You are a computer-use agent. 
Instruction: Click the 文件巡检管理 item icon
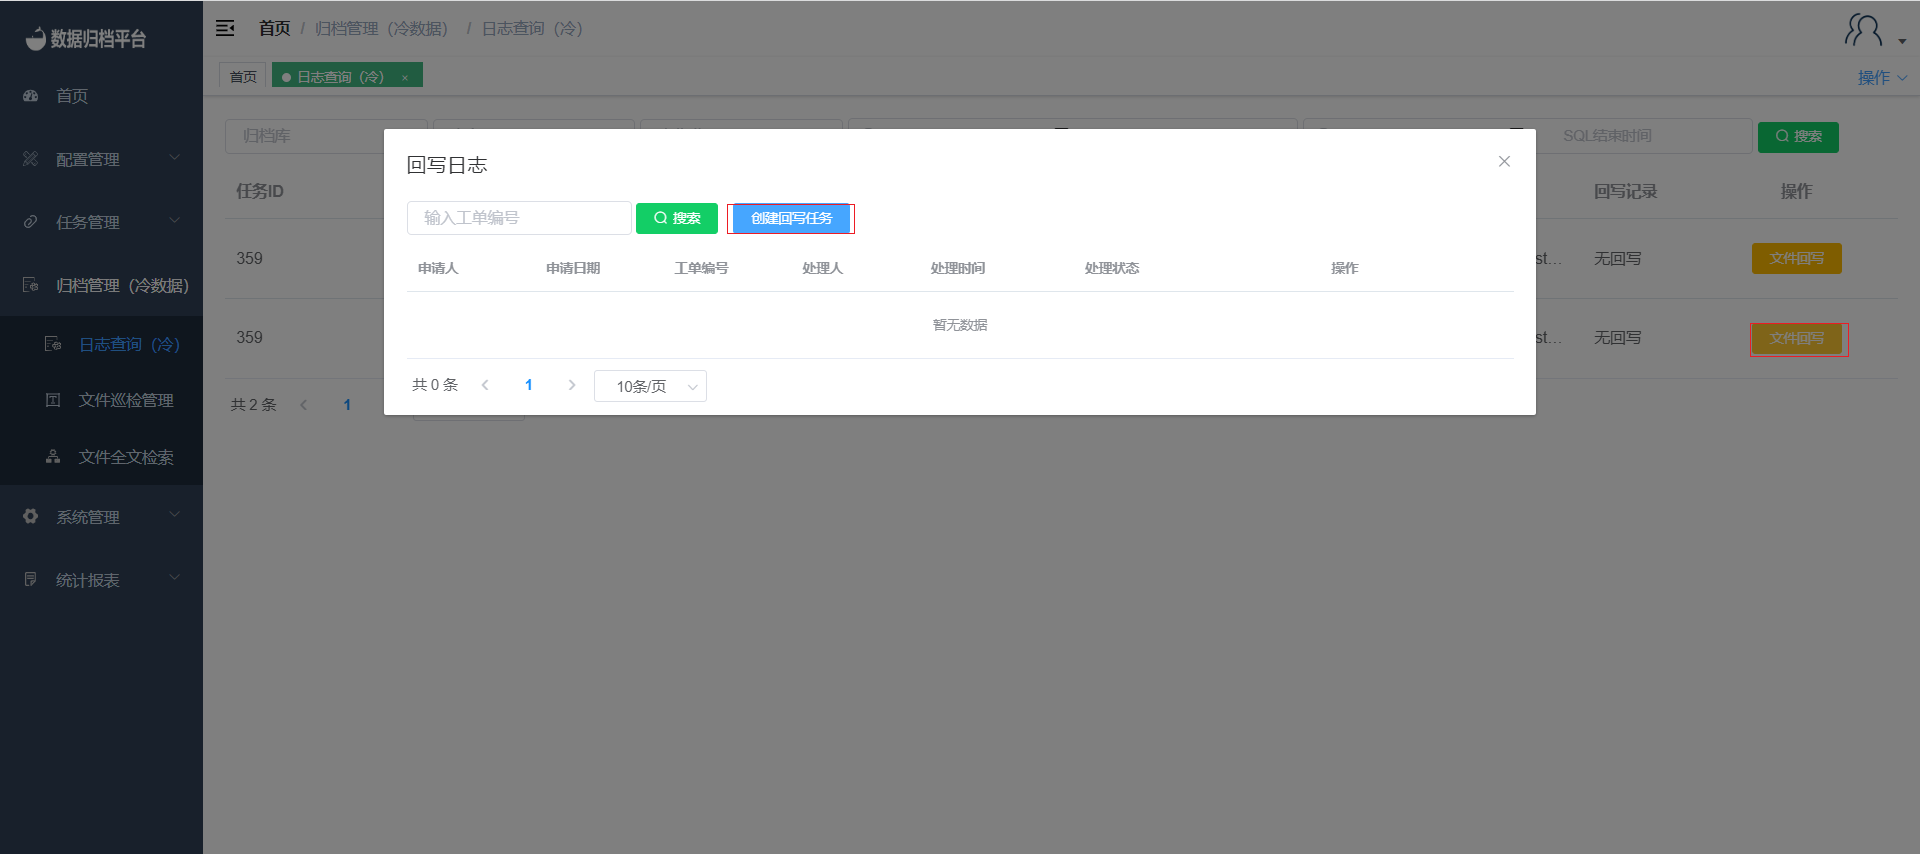tap(53, 400)
